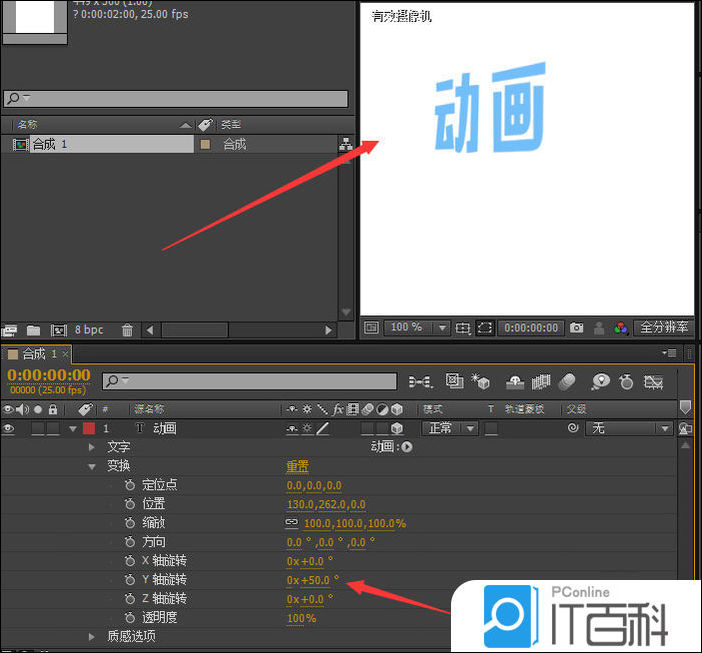Click the new composition icon
This screenshot has width=702, height=653.
point(59,330)
